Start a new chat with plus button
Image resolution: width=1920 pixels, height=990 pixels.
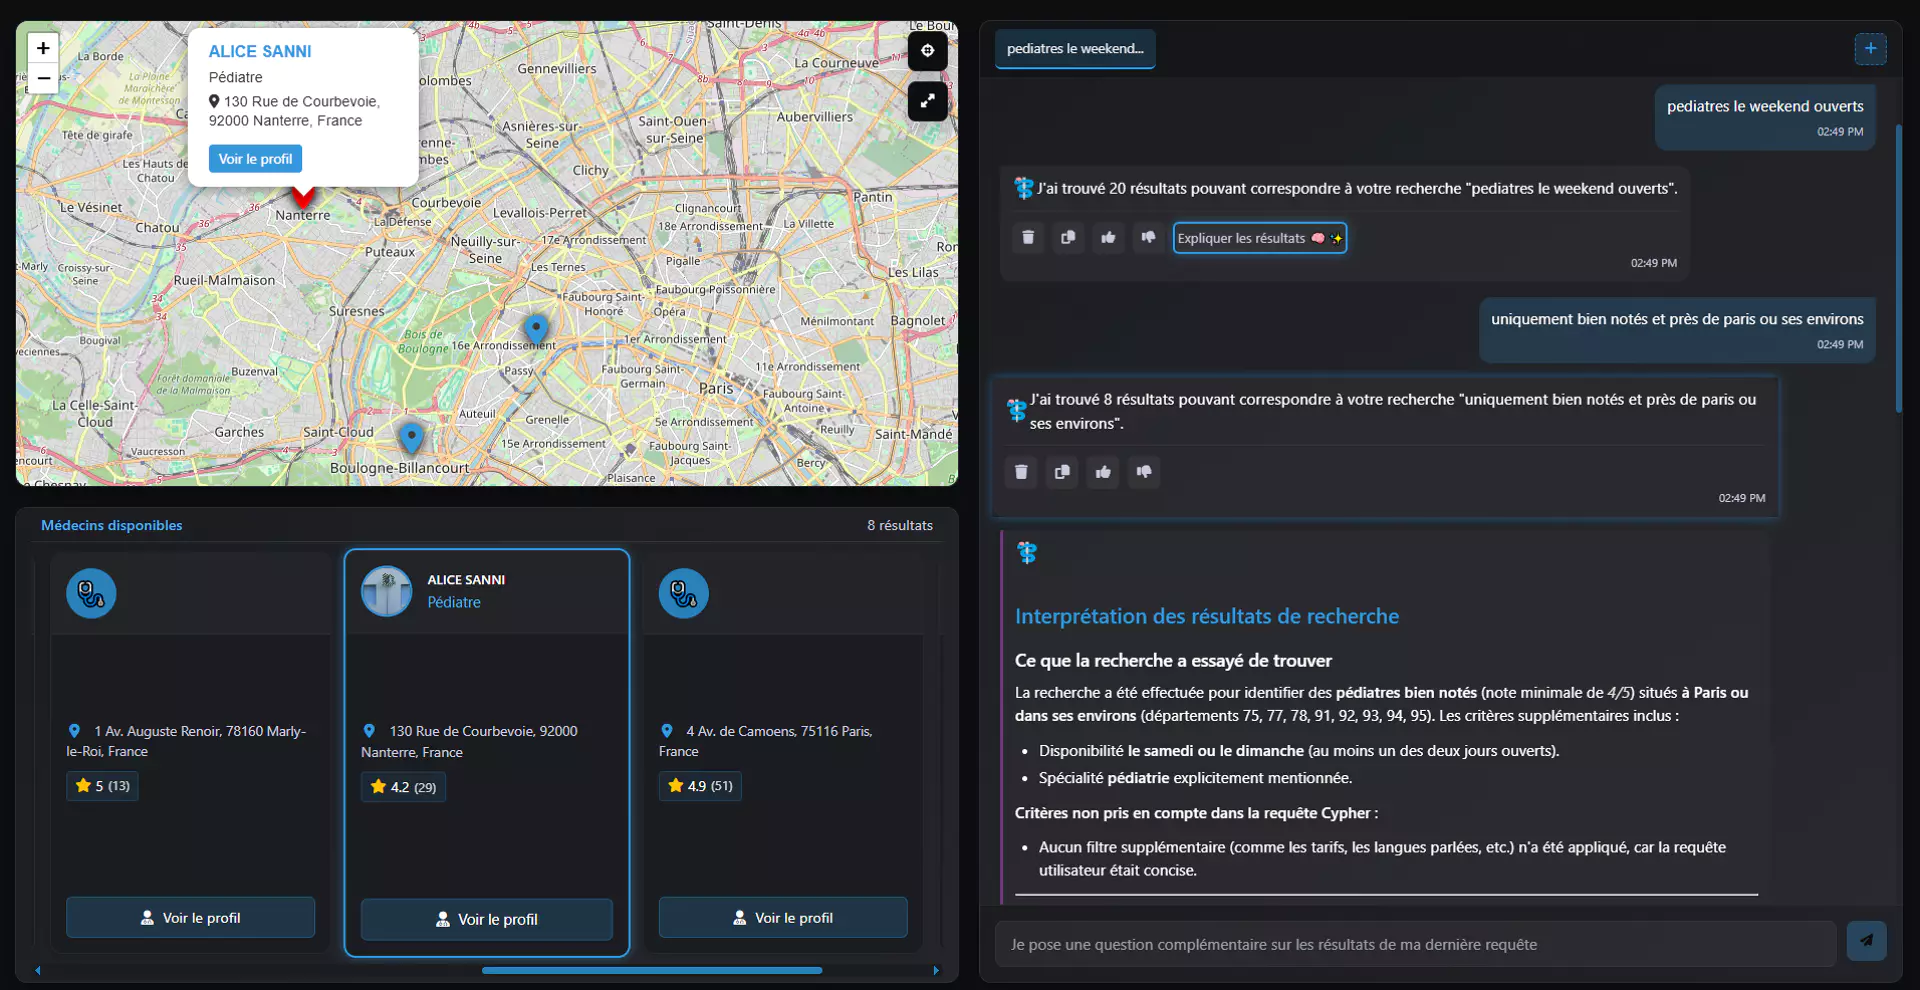pyautogui.click(x=1870, y=48)
